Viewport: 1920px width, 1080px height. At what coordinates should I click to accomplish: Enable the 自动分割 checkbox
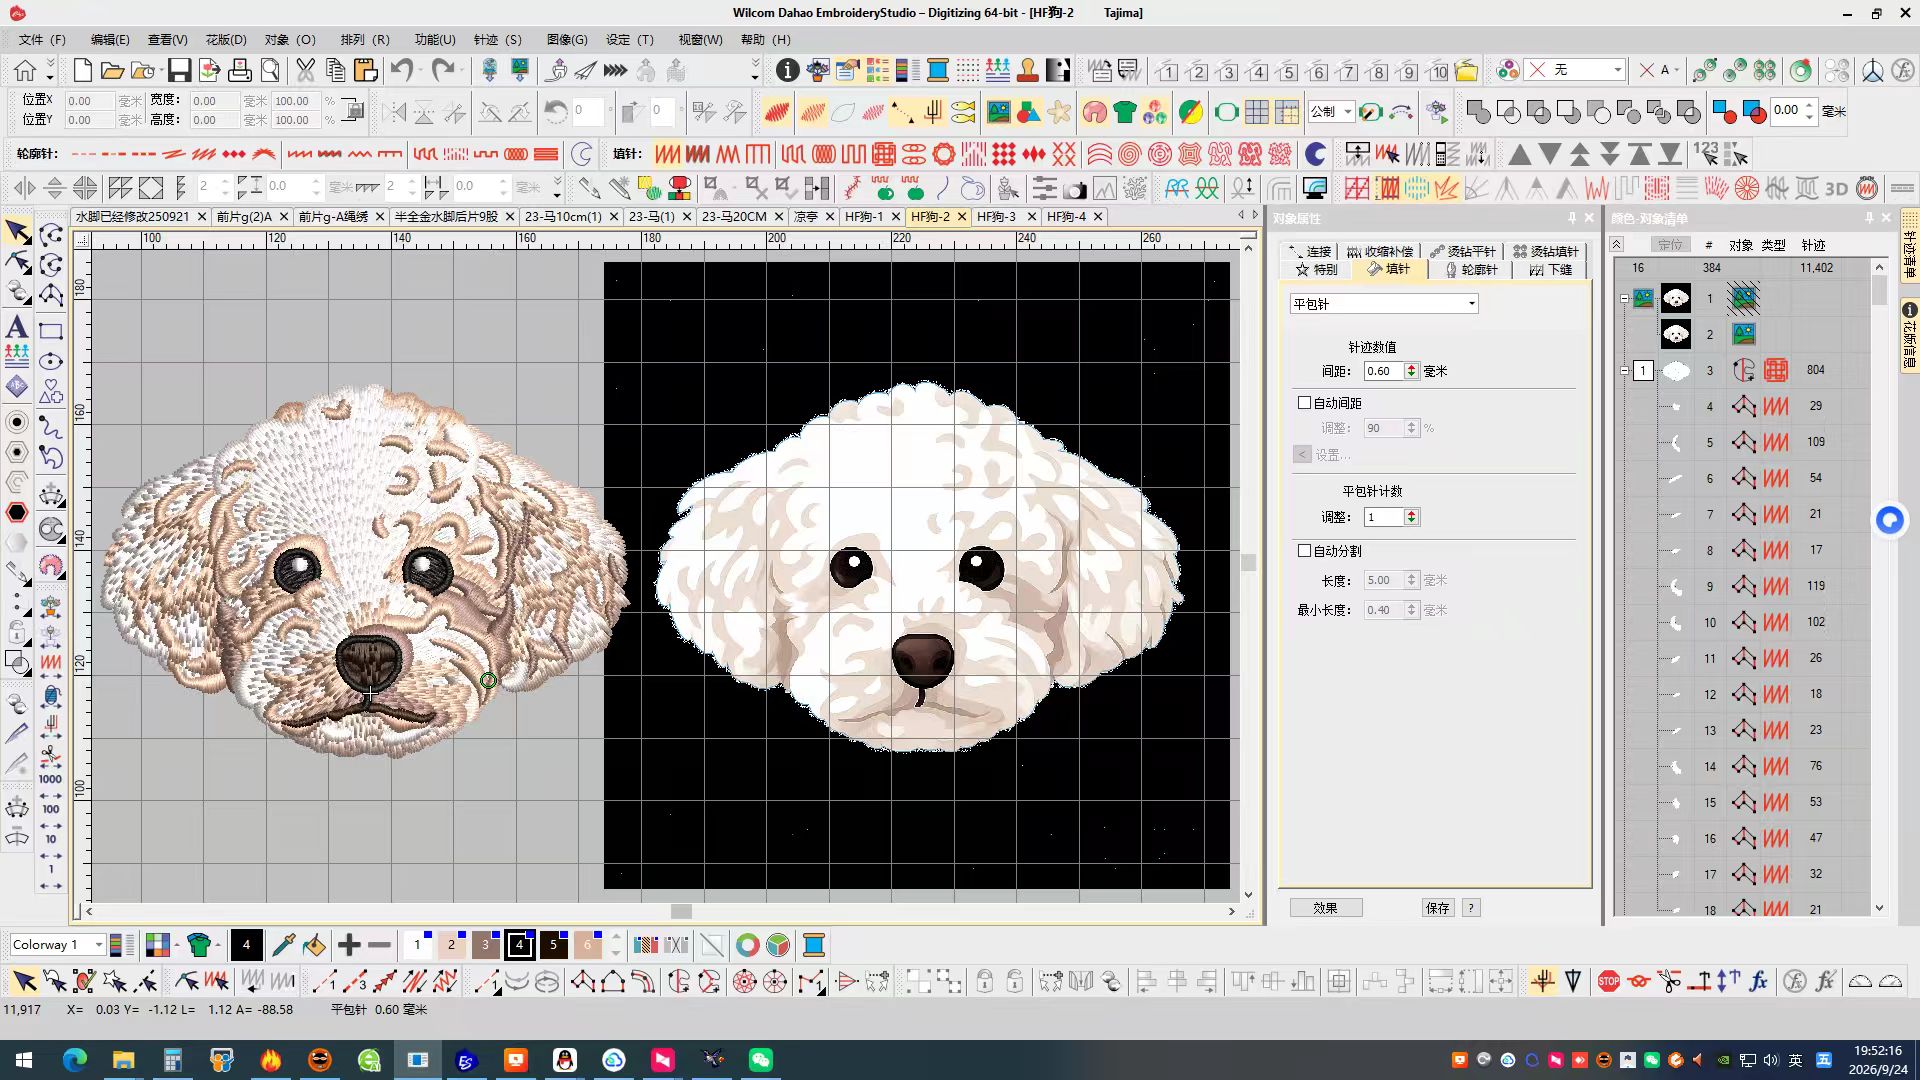(x=1304, y=550)
